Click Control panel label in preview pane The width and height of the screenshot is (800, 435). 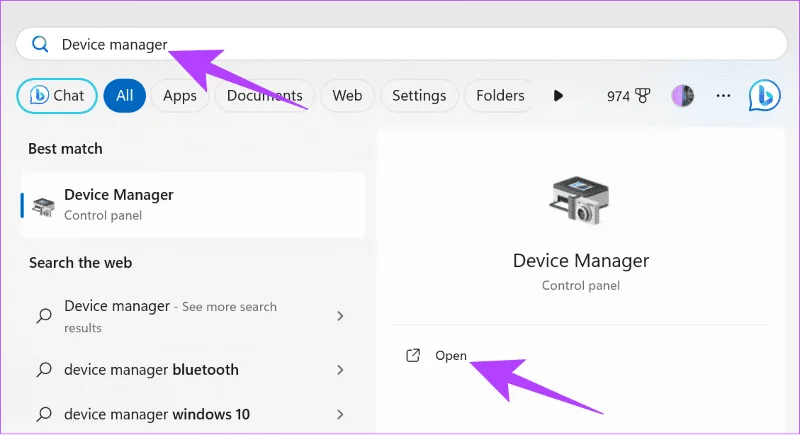(x=581, y=286)
